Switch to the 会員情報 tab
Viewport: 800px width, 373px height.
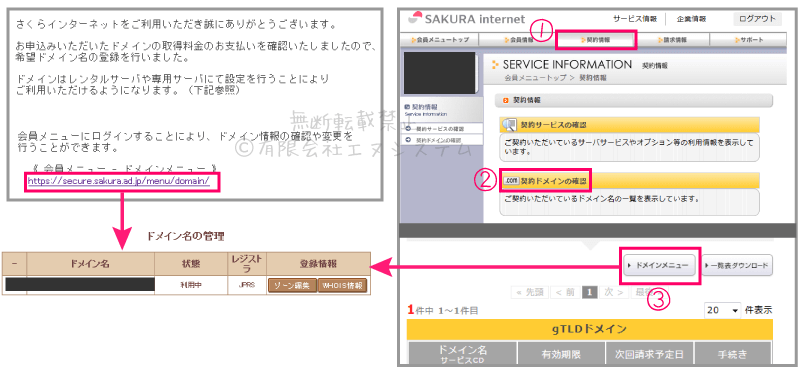[517, 39]
